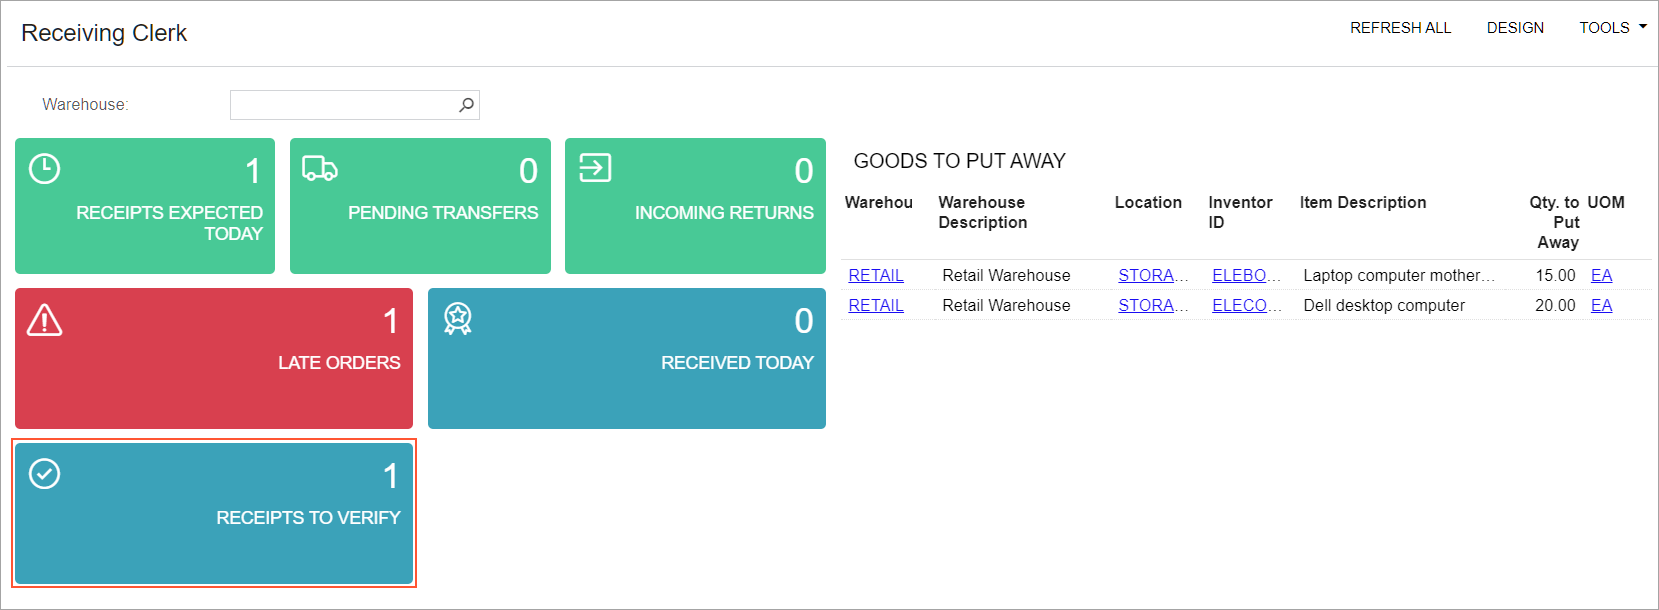
Task: Sort by the Item Description column header
Action: (x=1363, y=203)
